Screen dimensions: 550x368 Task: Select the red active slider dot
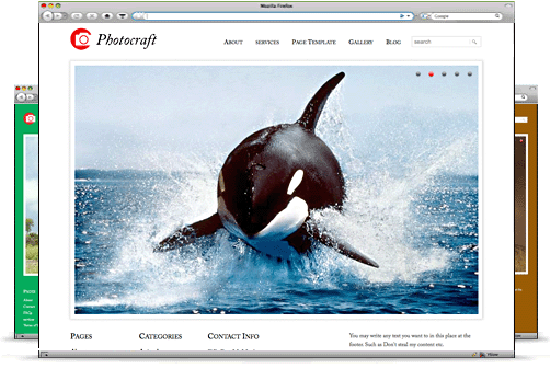431,74
